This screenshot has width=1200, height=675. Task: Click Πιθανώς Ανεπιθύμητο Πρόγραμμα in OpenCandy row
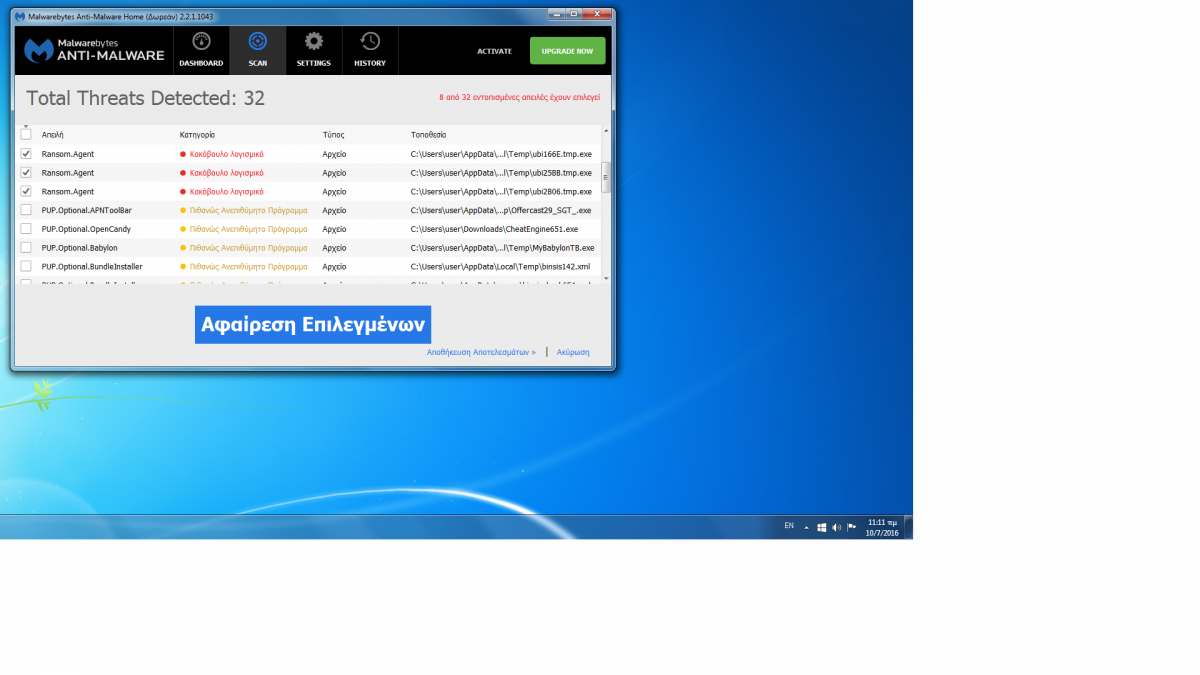tap(248, 229)
